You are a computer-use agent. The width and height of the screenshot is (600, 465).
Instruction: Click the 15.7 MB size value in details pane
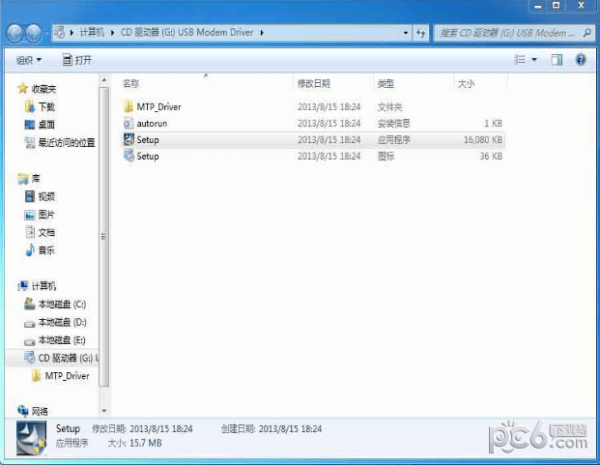click(x=146, y=443)
